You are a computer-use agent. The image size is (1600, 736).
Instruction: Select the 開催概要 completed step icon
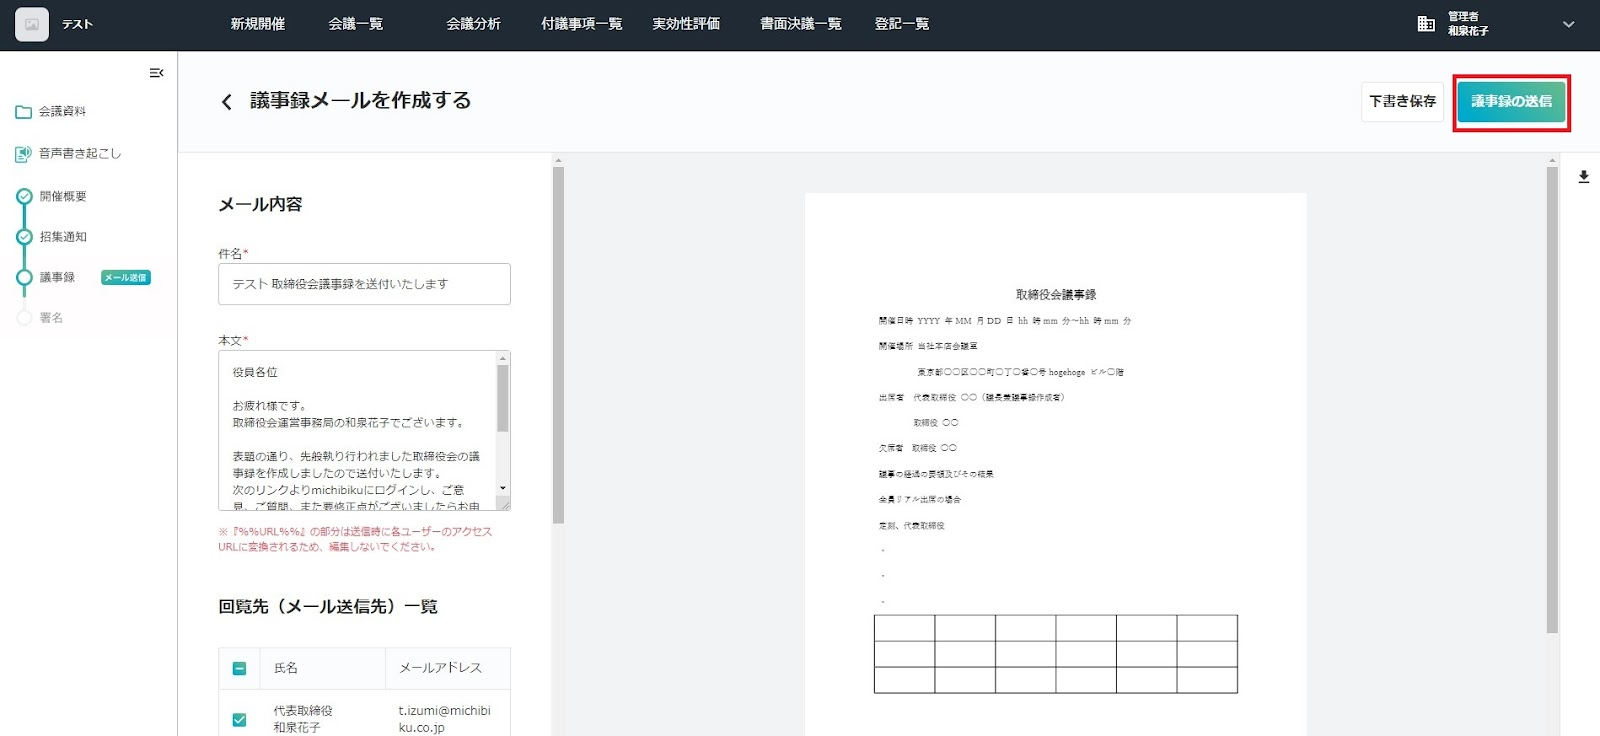(24, 197)
